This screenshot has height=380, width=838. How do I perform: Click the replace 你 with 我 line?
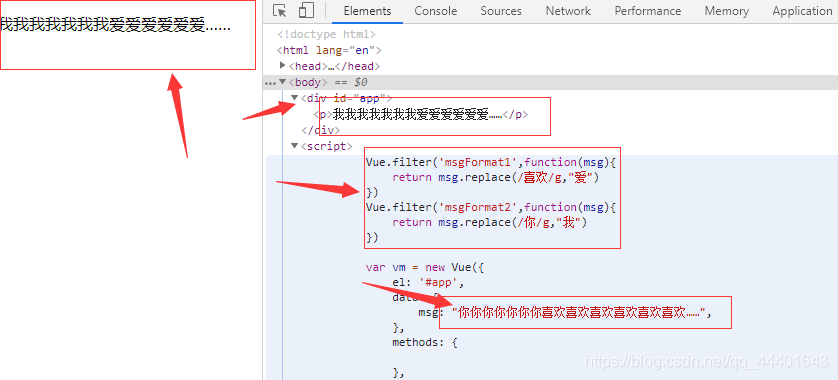point(490,222)
